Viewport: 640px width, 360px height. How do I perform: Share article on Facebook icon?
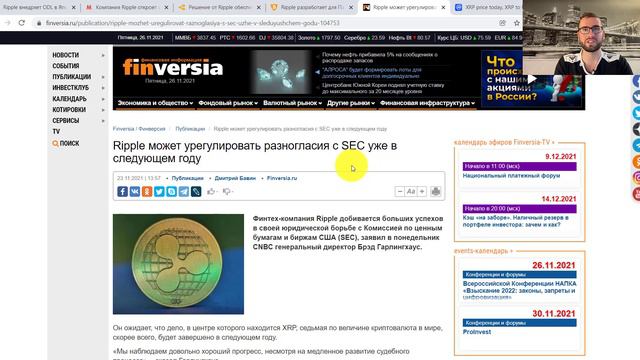[122, 191]
